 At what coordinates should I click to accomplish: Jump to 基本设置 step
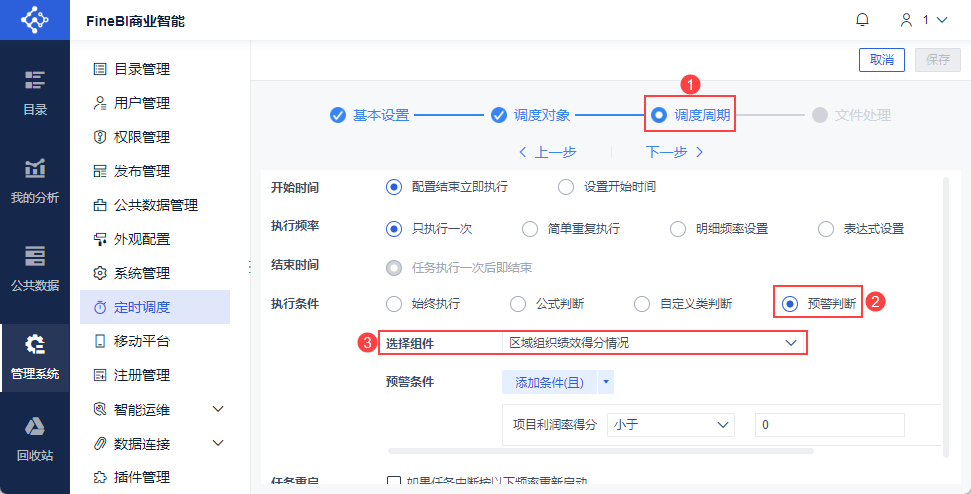370,115
